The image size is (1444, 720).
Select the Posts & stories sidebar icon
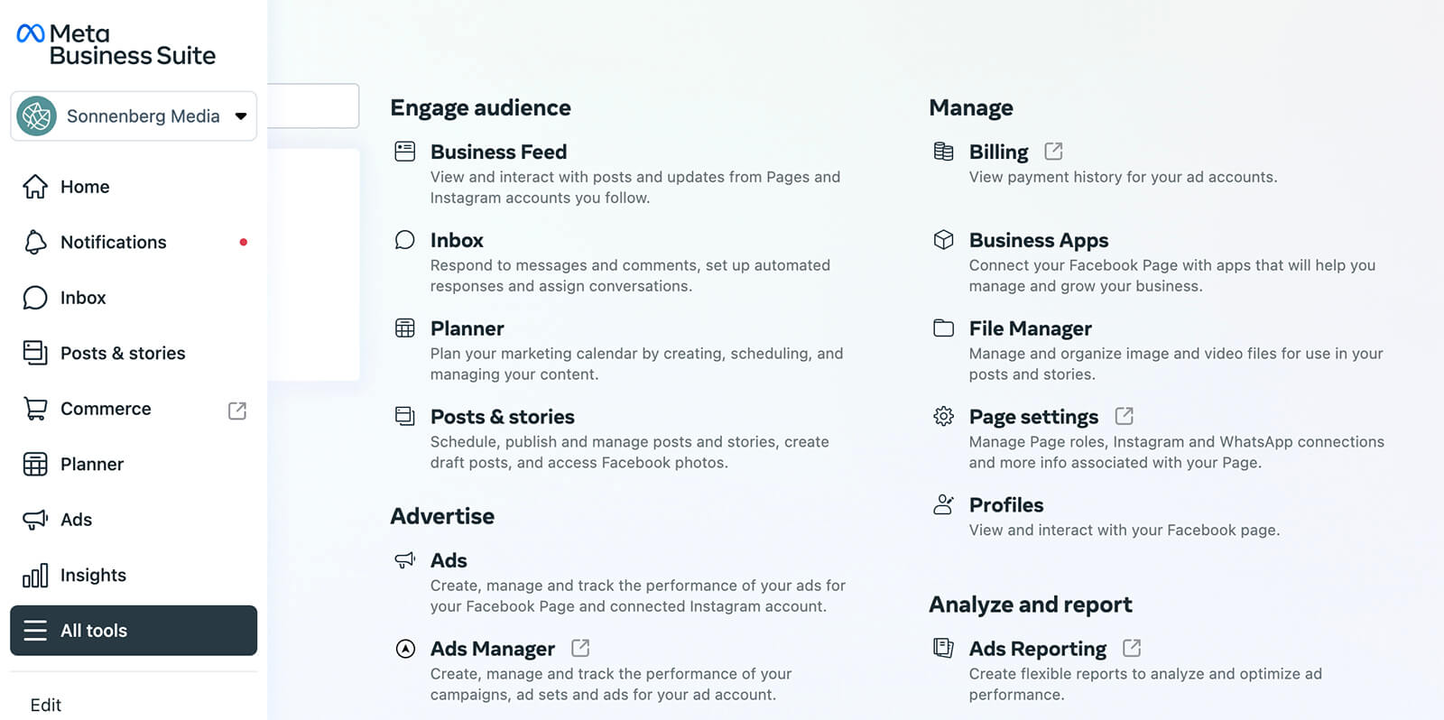click(x=35, y=352)
